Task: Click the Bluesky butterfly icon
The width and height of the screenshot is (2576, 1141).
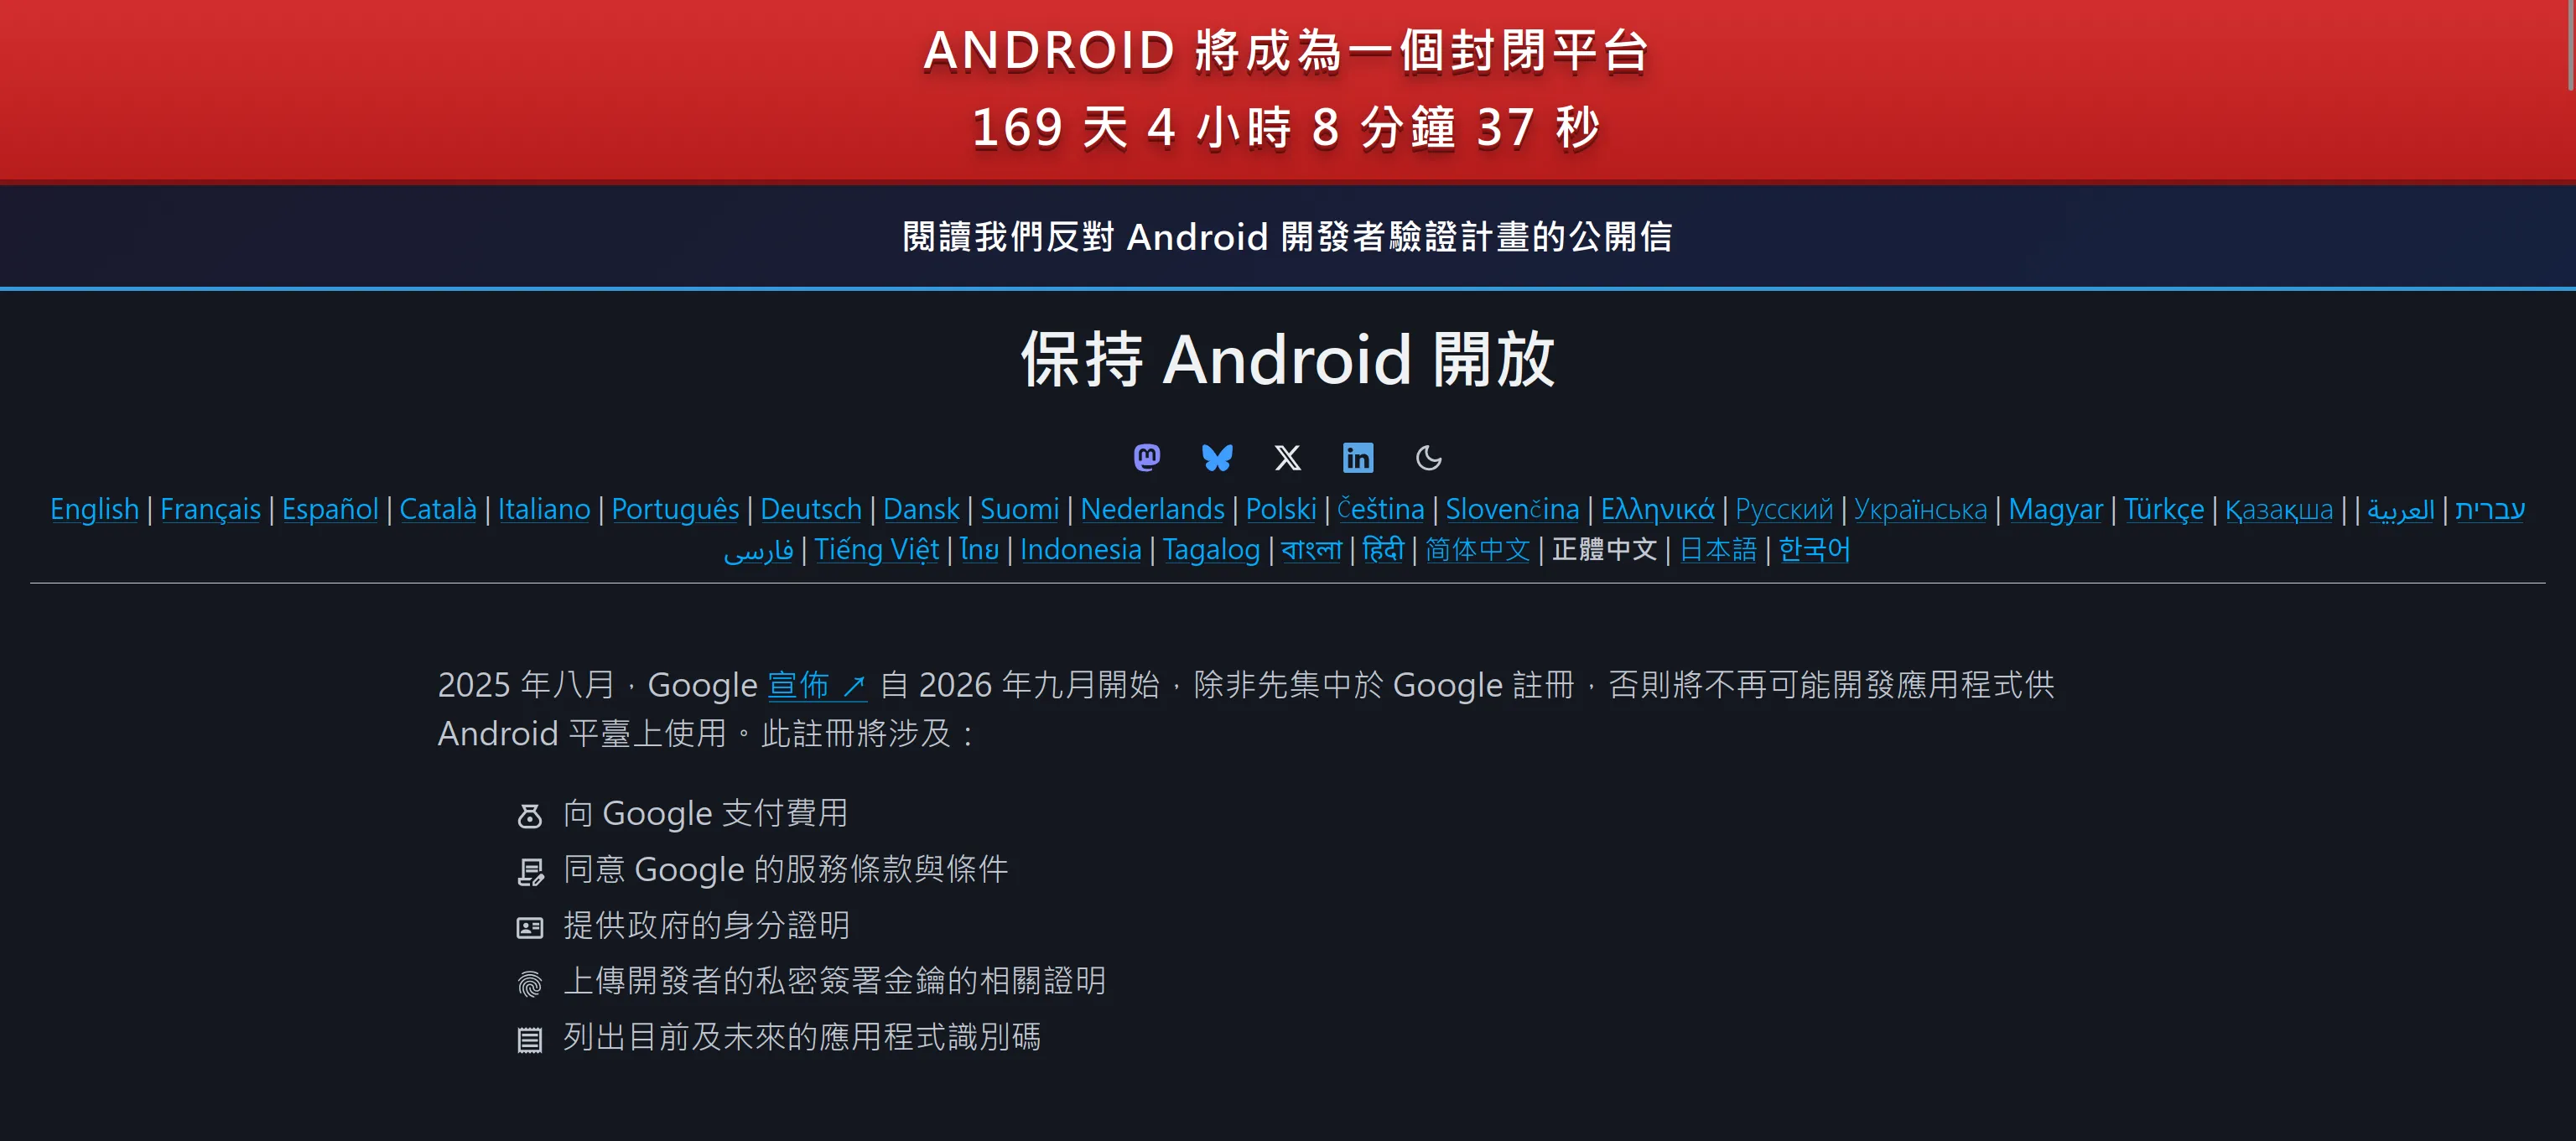Action: click(x=1216, y=457)
